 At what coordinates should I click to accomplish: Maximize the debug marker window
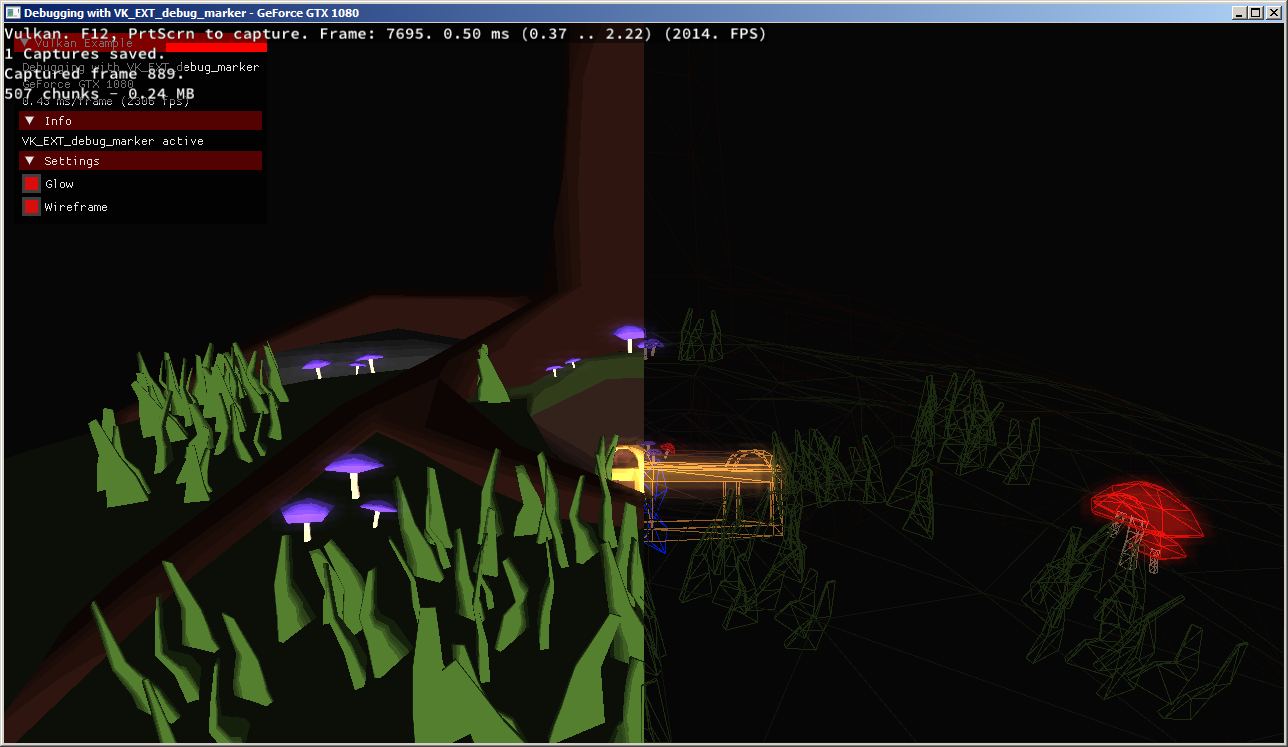point(1256,13)
